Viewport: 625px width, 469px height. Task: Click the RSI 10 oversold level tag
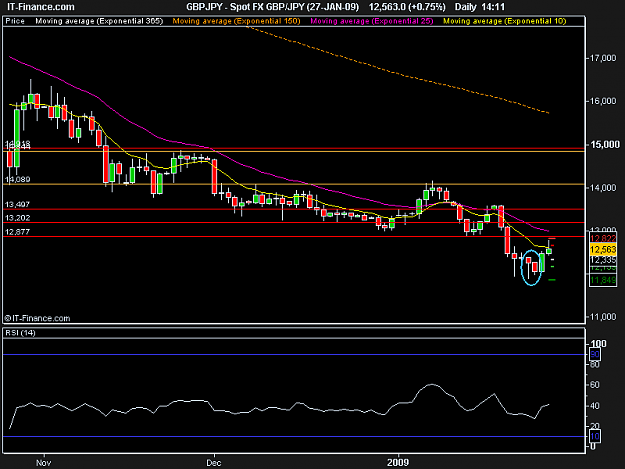coord(595,436)
